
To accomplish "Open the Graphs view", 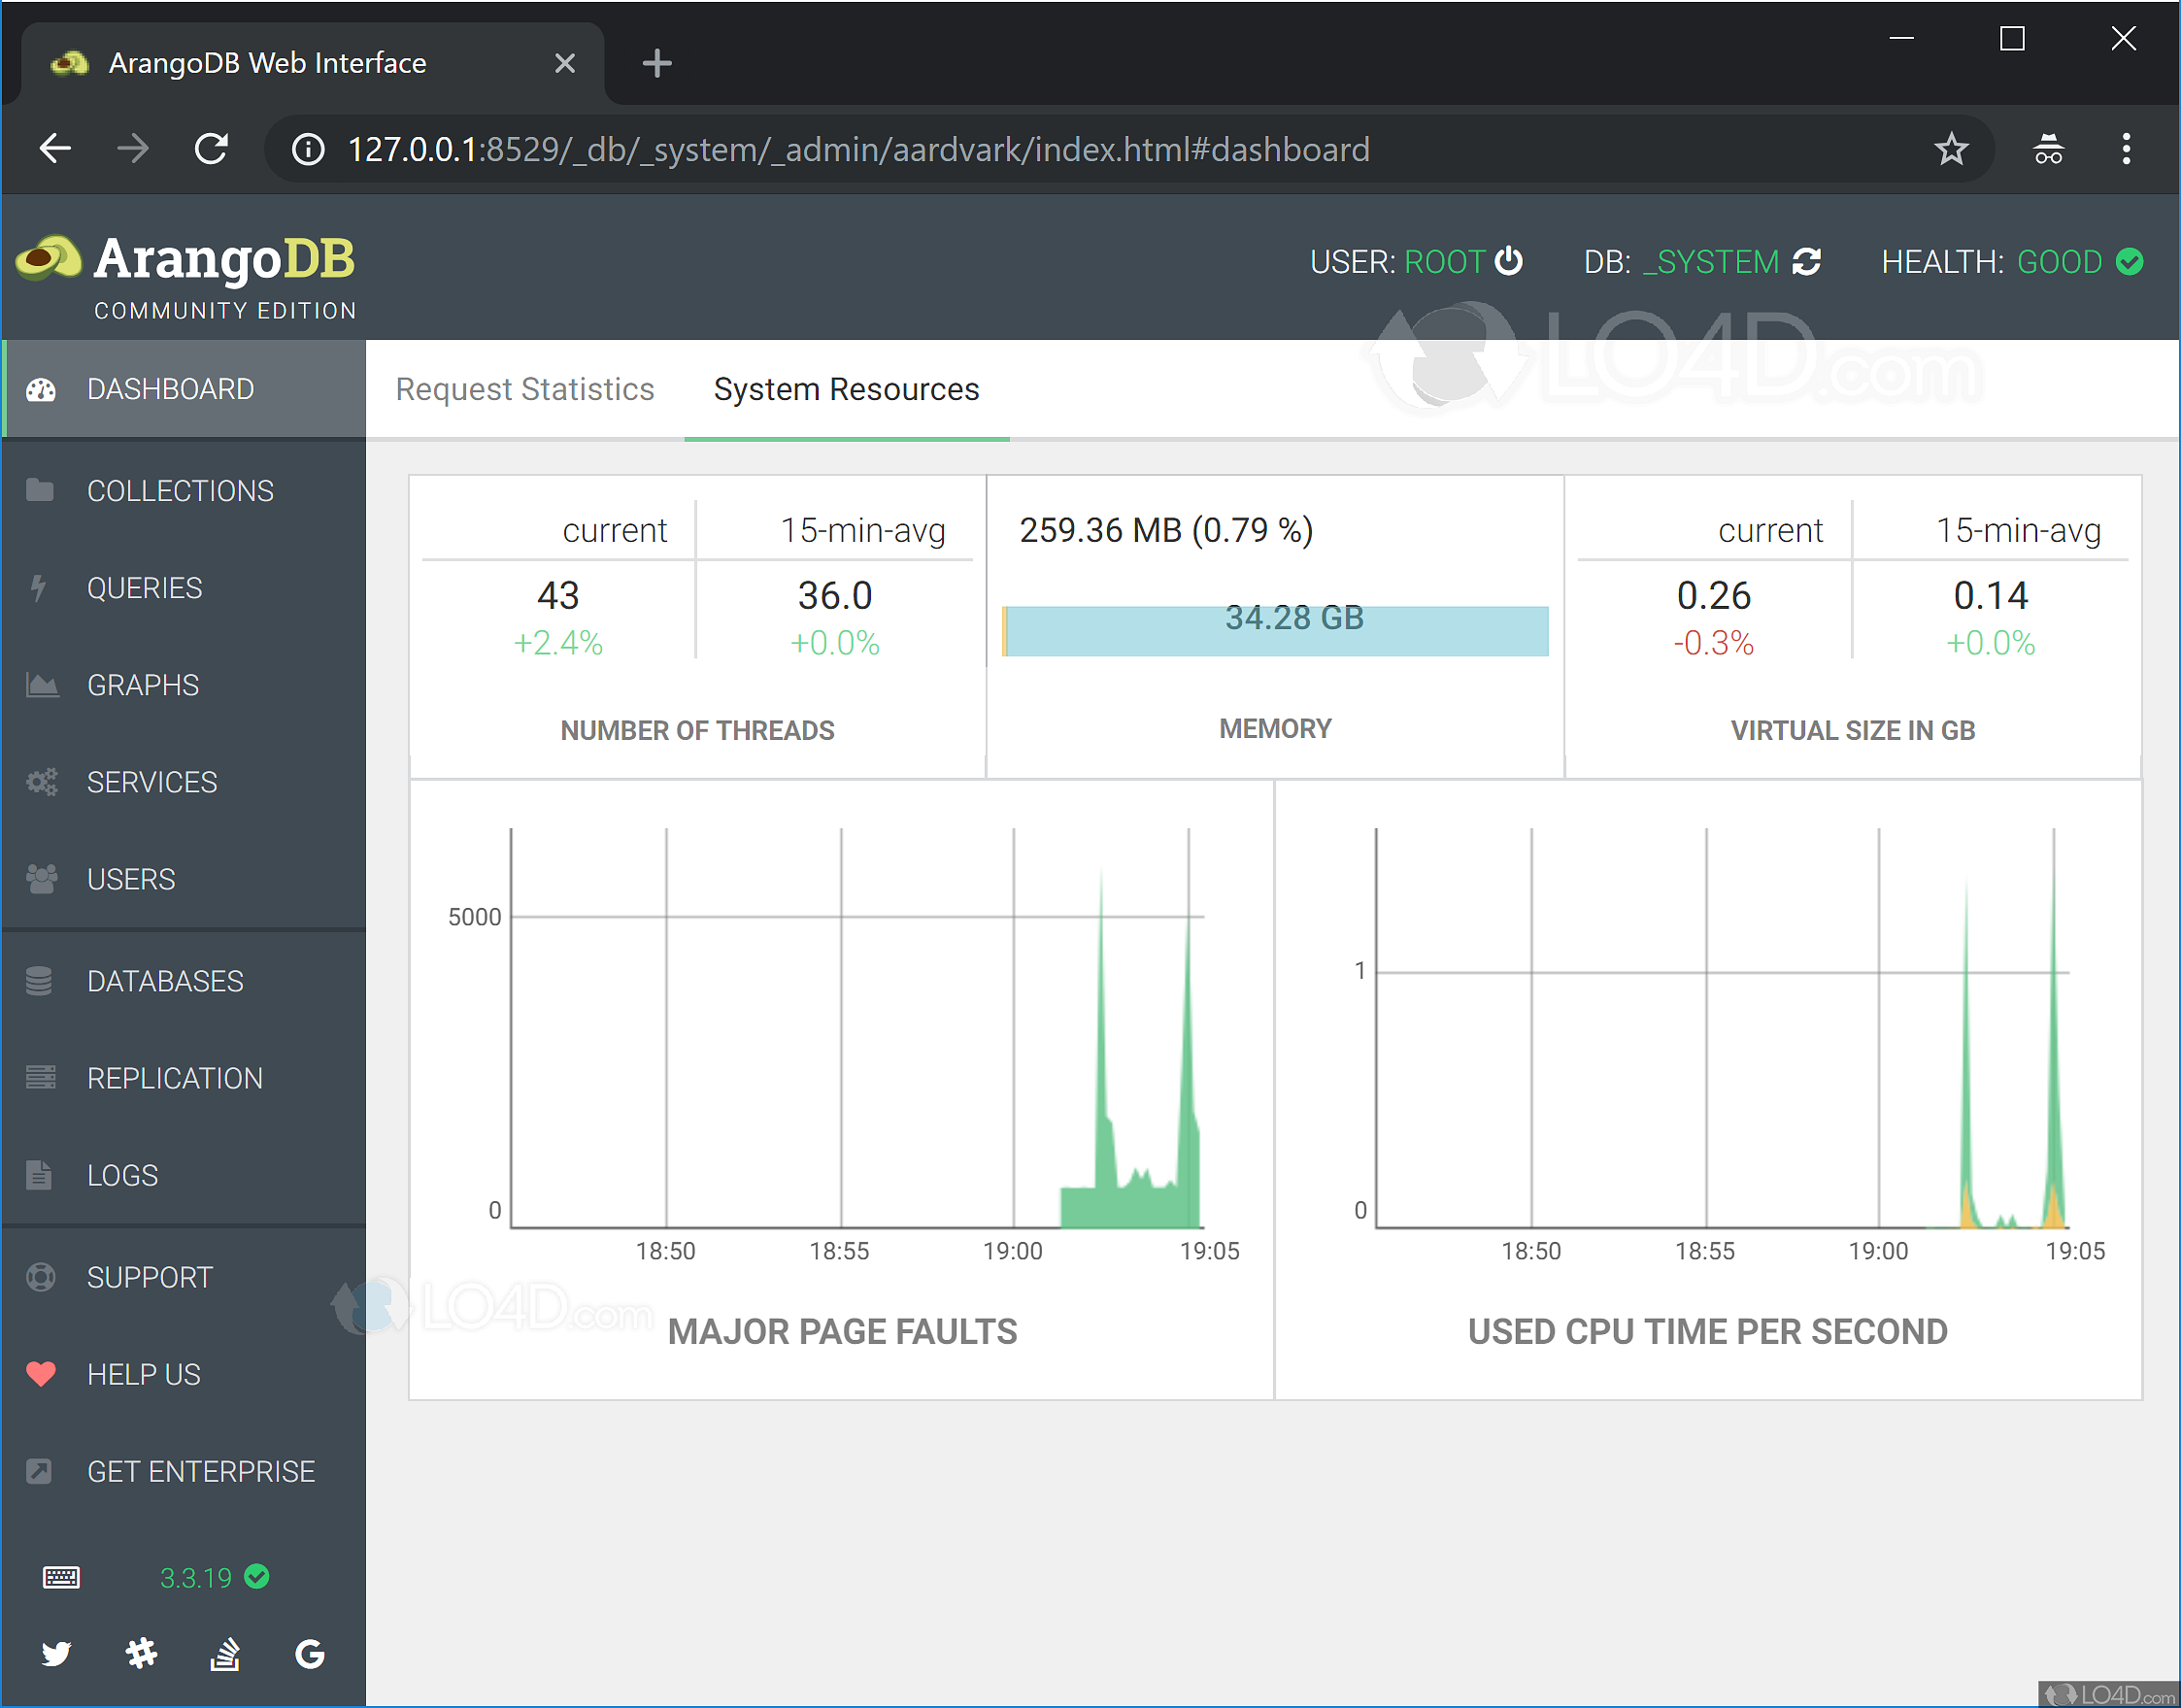I will (143, 684).
